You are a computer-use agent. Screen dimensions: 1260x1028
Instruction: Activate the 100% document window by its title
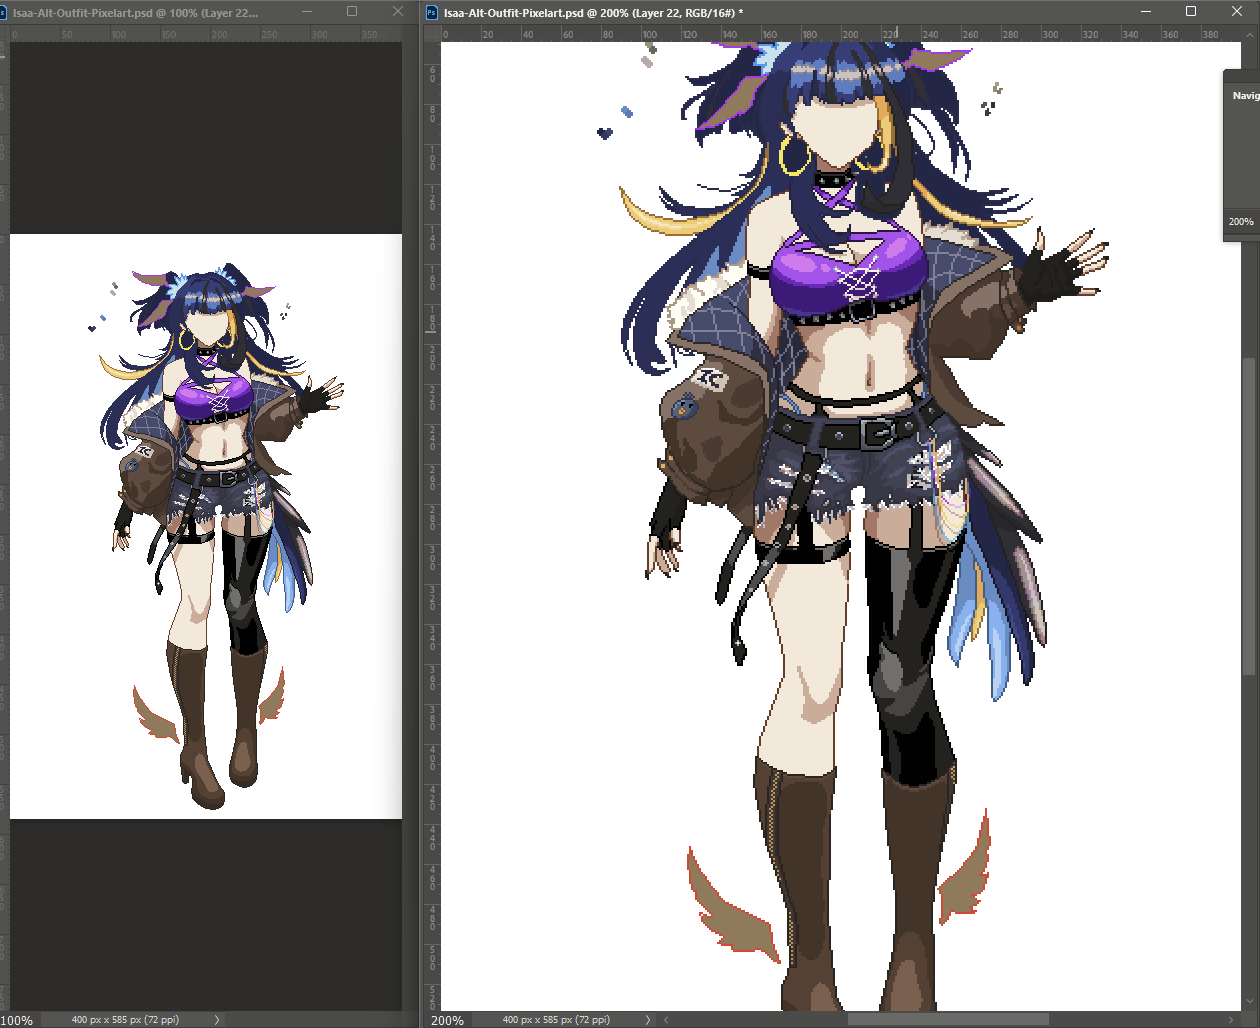tap(135, 13)
